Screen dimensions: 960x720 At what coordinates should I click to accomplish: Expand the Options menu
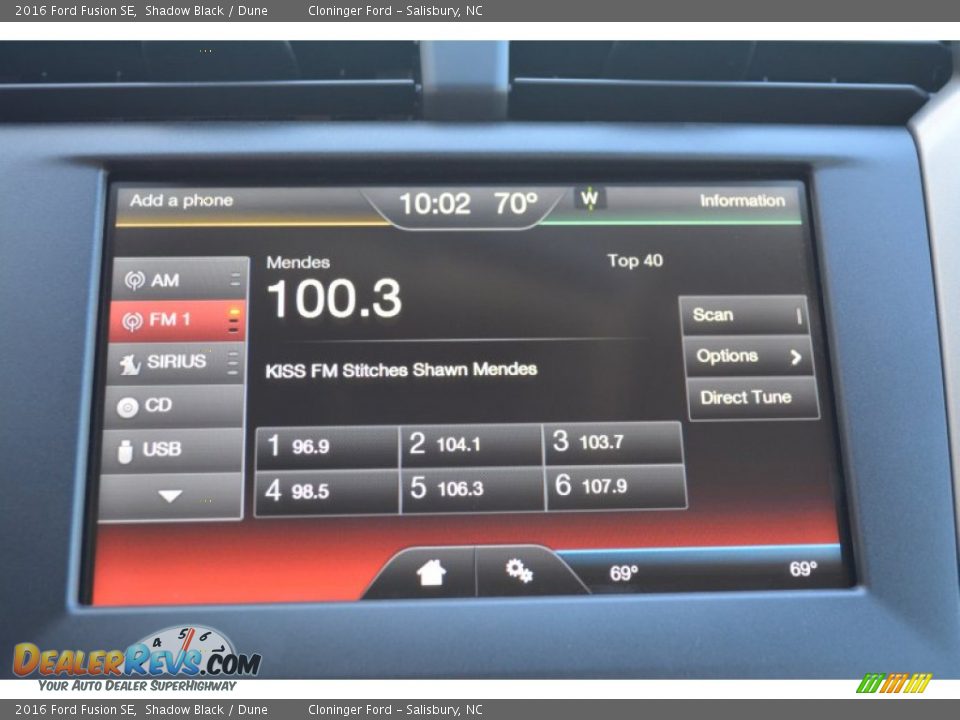tap(748, 356)
